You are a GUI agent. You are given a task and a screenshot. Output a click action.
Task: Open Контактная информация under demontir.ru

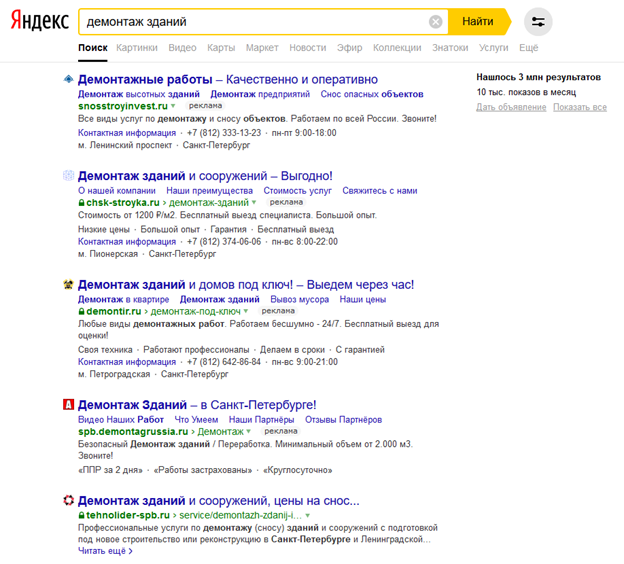click(x=127, y=362)
